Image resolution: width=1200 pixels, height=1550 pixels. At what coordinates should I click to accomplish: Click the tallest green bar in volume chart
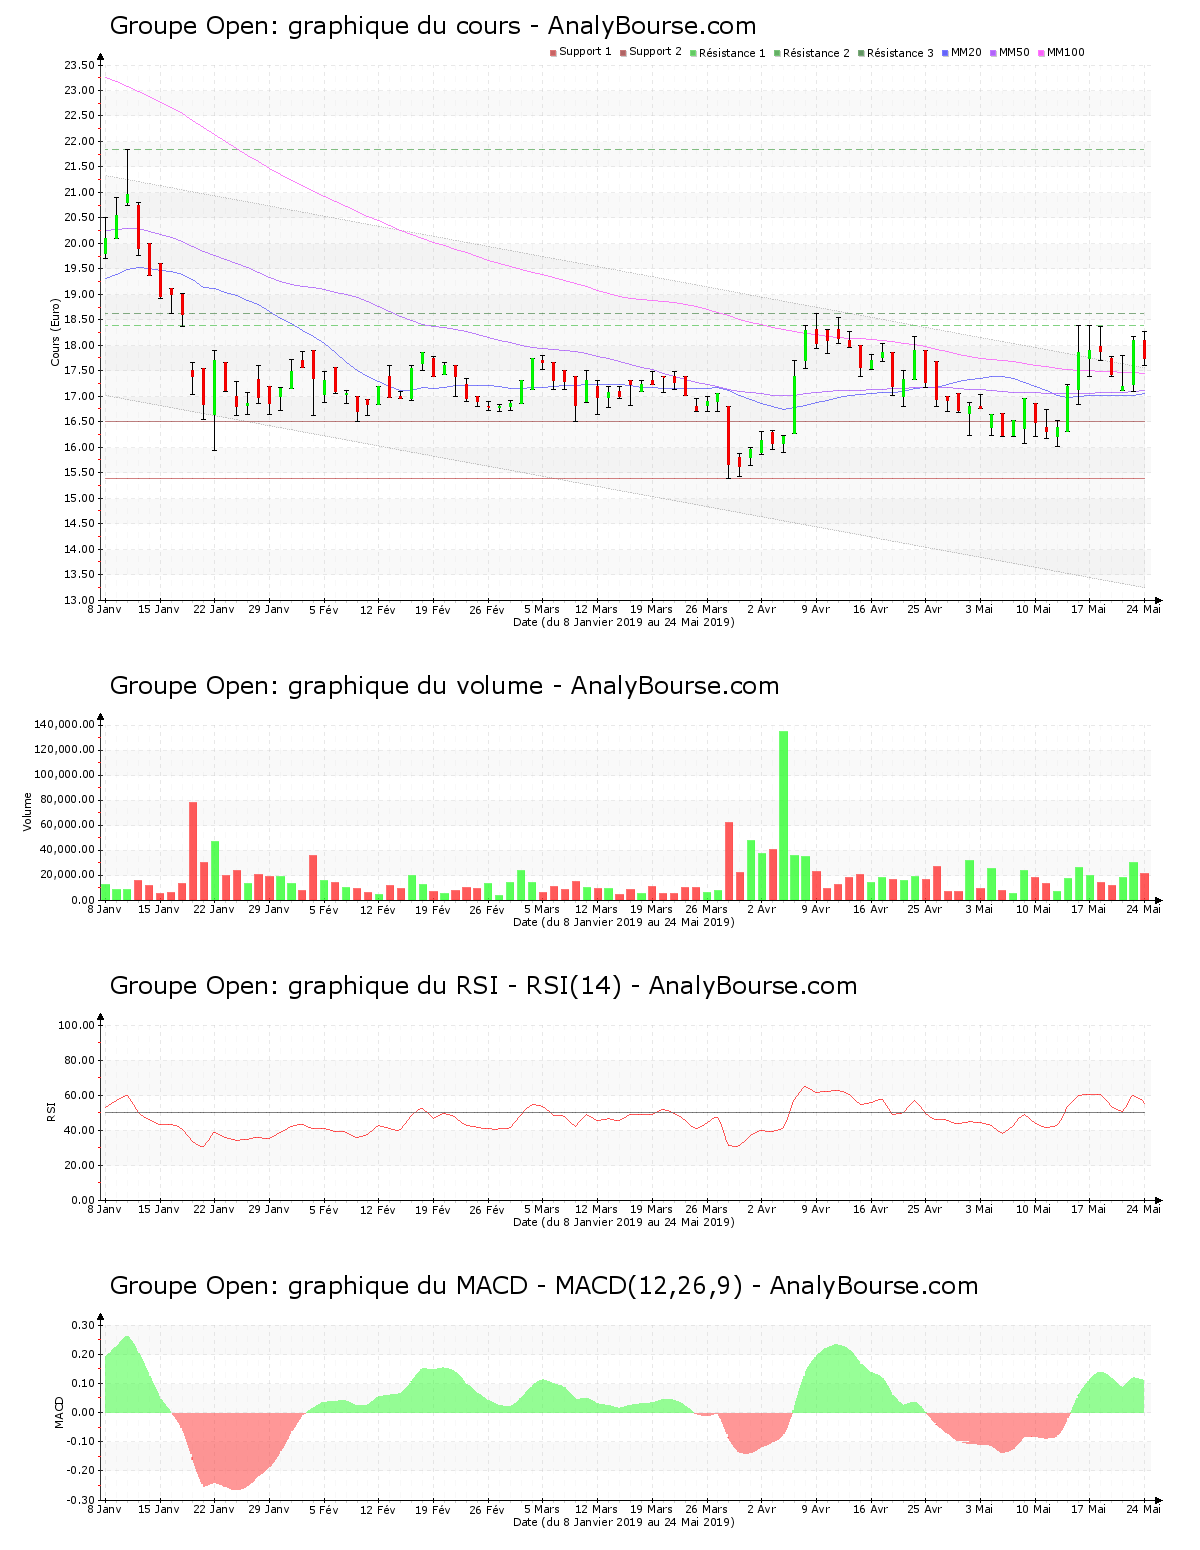(784, 815)
